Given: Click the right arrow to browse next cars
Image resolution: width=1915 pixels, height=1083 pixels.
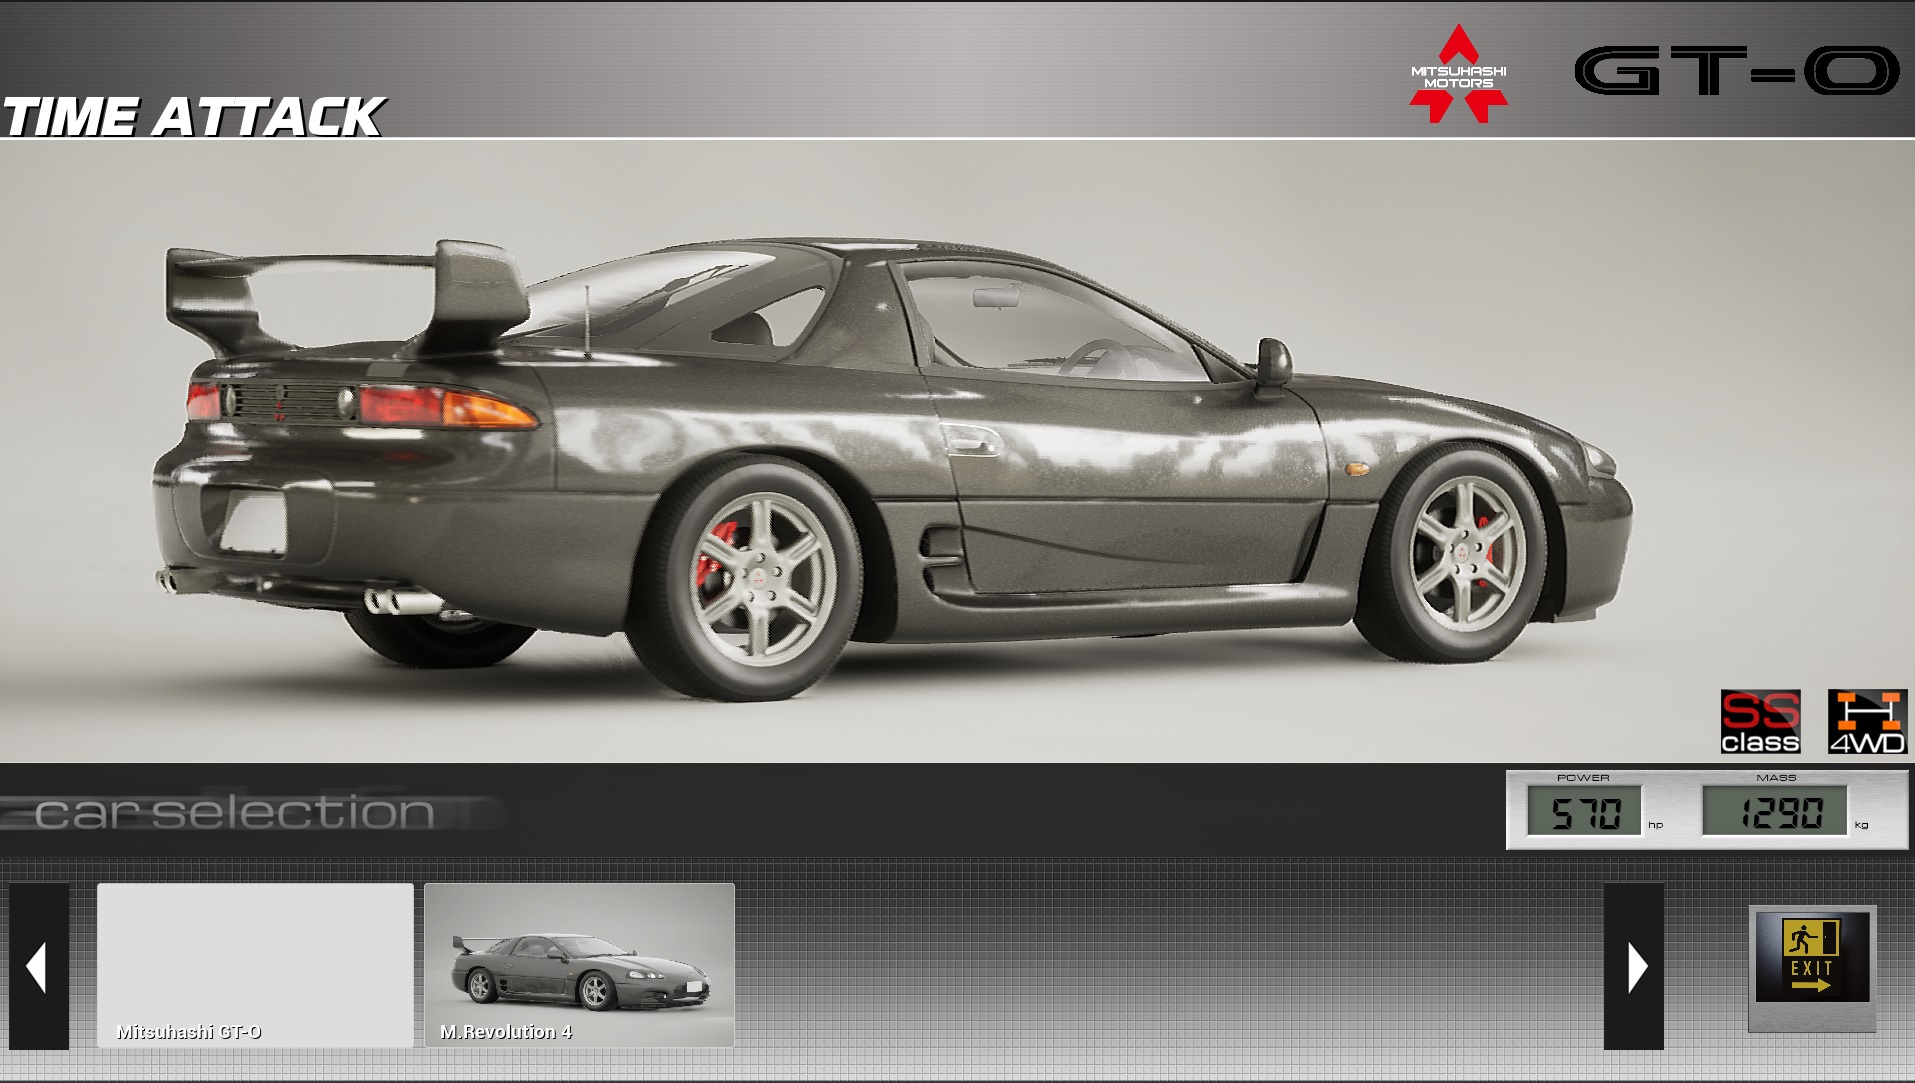Looking at the screenshot, I should [1634, 966].
